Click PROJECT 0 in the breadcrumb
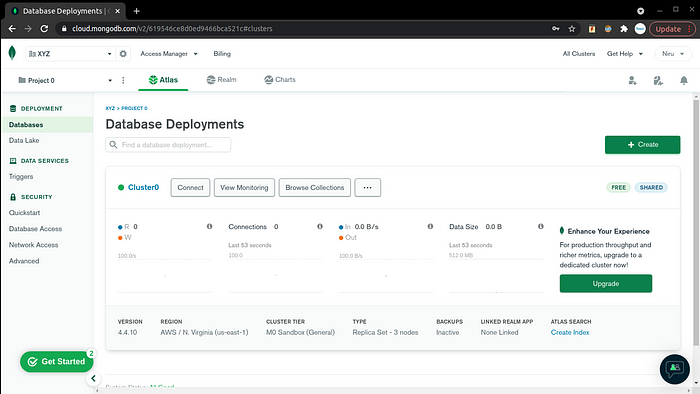 (134, 108)
